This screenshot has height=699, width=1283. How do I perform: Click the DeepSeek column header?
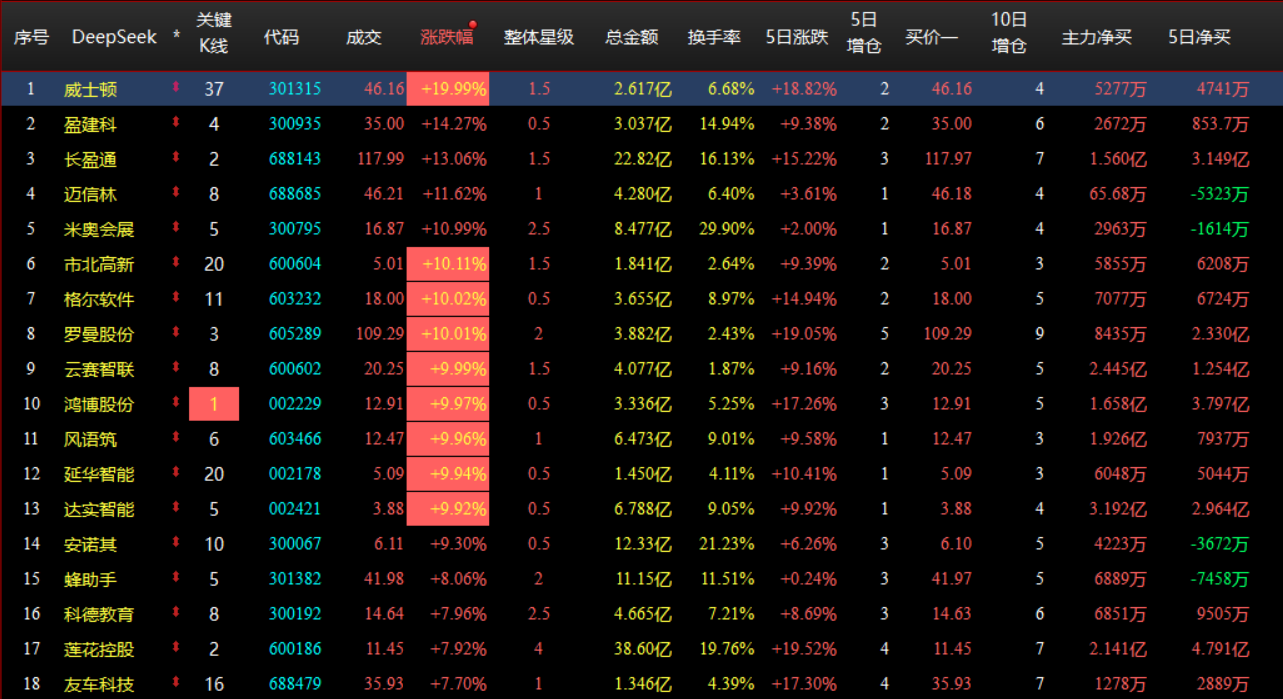tap(114, 37)
